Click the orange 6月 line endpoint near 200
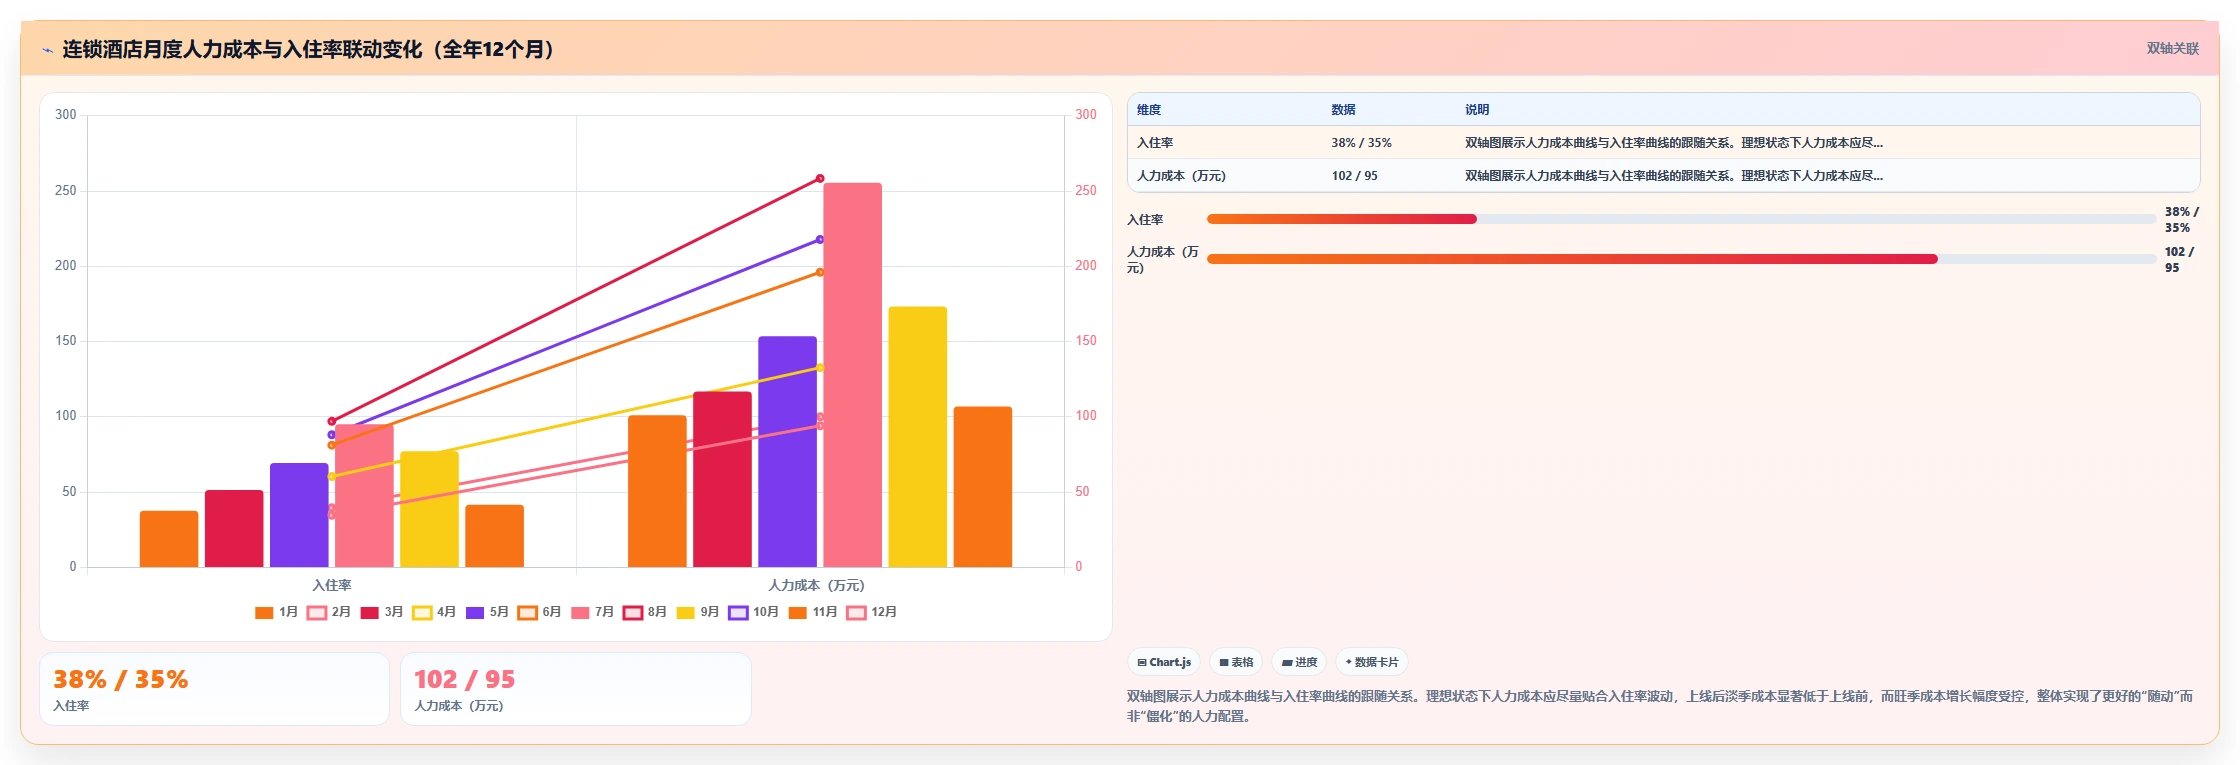 [820, 272]
